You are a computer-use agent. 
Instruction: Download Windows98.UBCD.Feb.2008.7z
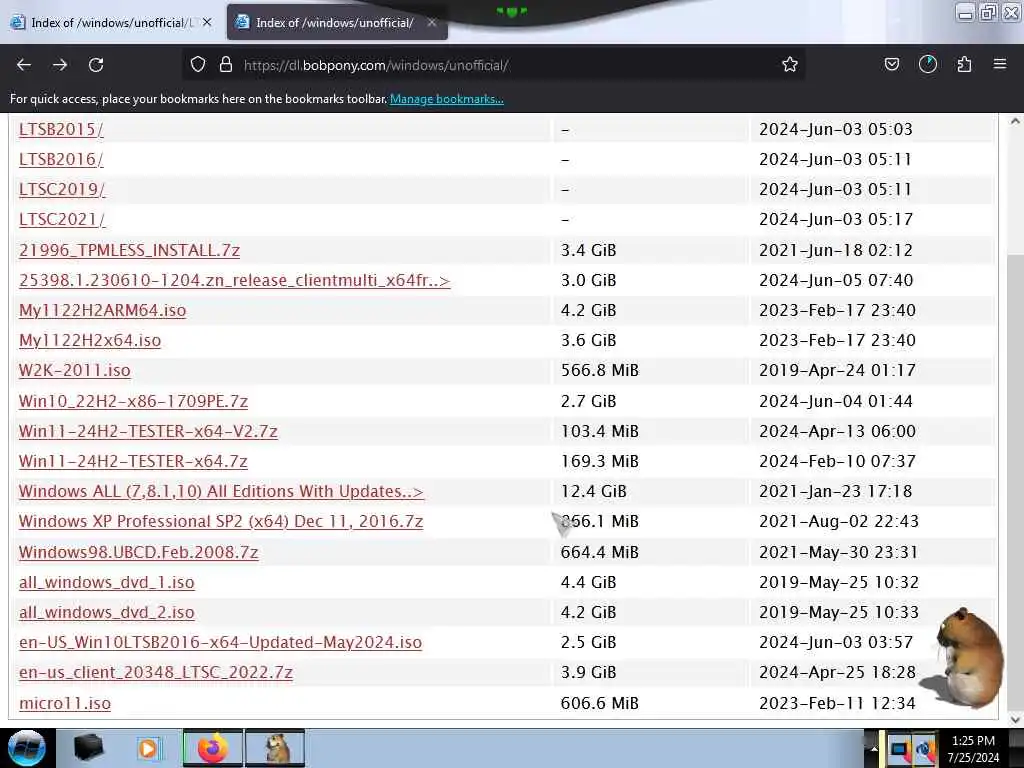coord(138,552)
